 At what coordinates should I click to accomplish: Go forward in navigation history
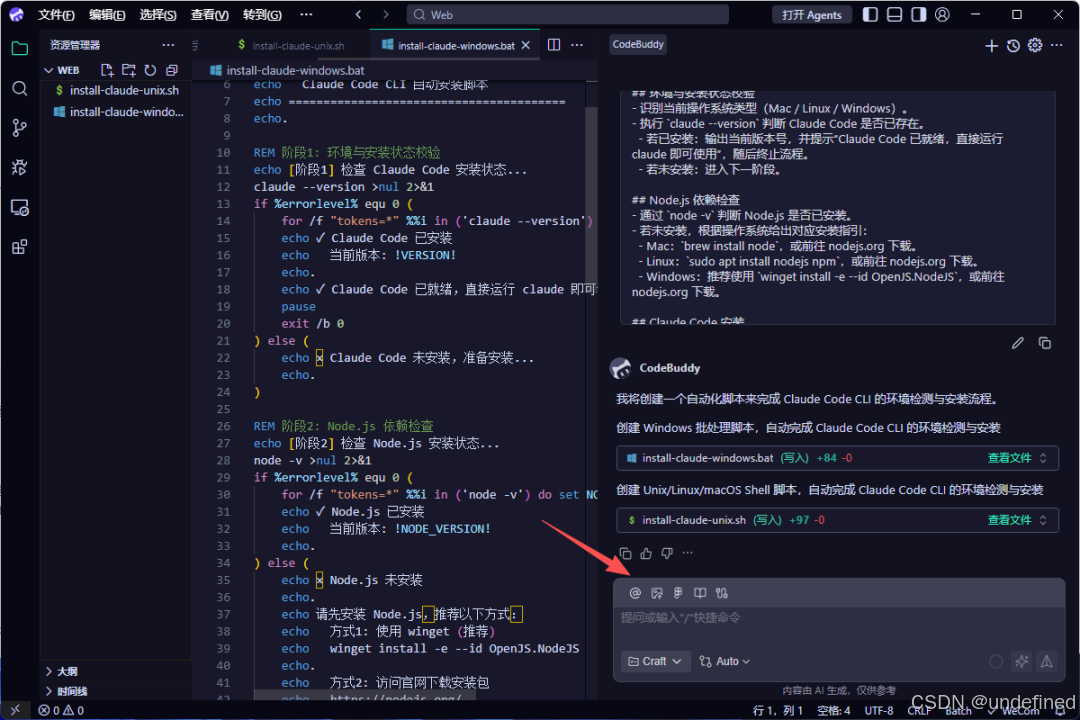coord(386,14)
